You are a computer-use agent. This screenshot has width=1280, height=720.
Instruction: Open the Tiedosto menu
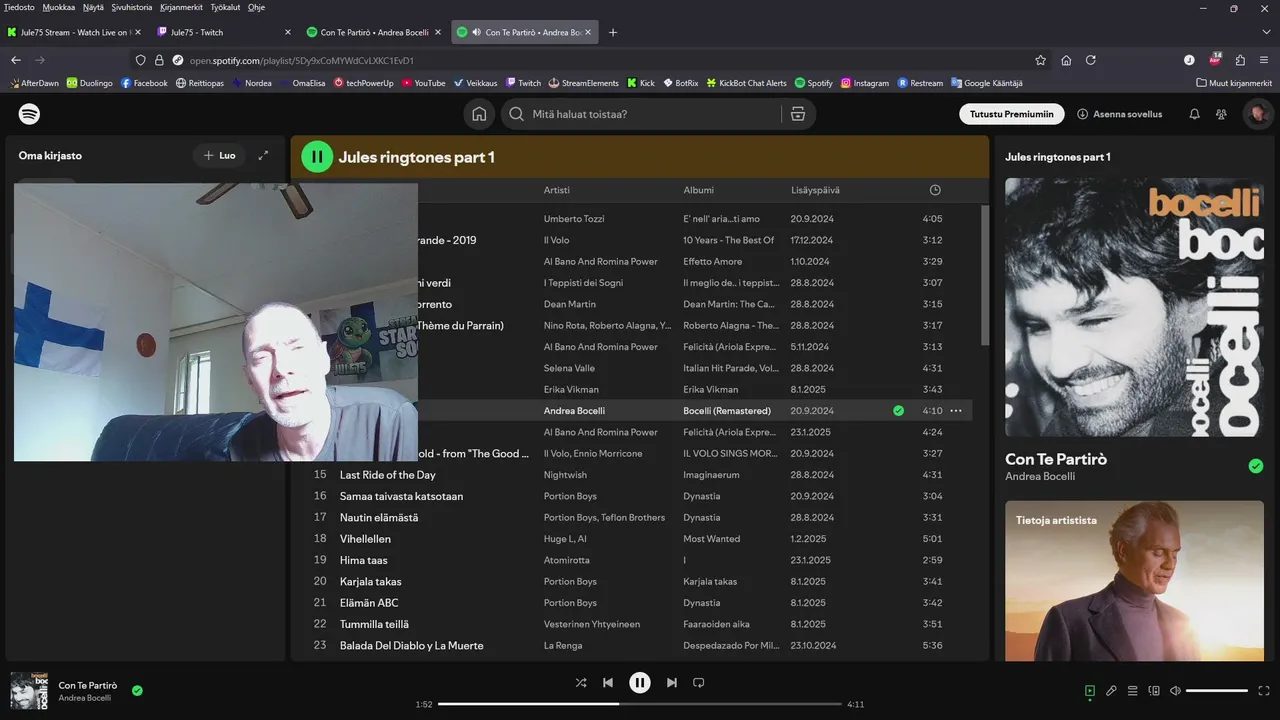19,7
